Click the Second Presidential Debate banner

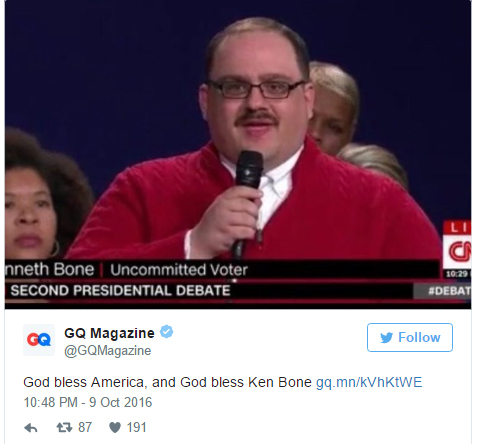[x=120, y=290]
